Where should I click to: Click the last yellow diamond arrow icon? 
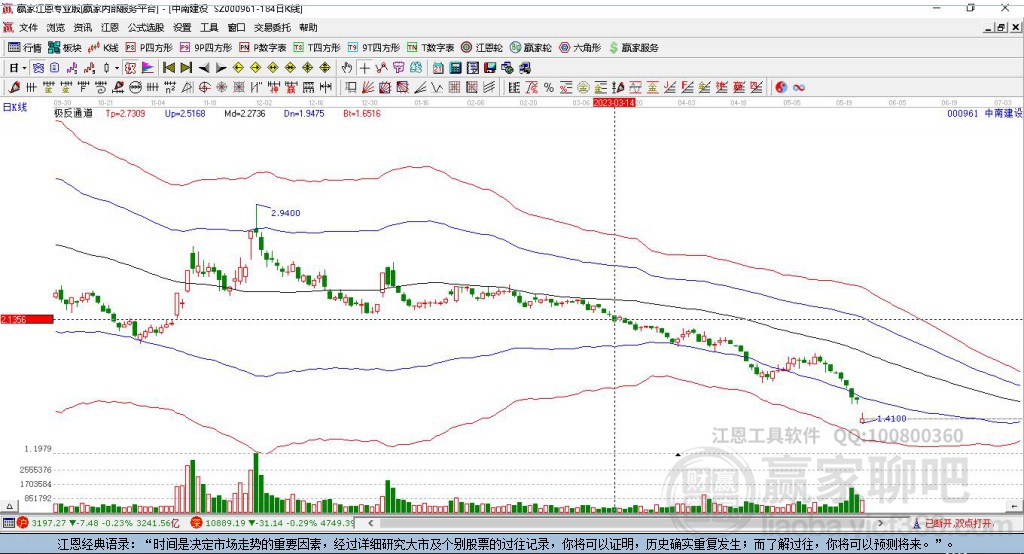click(325, 68)
